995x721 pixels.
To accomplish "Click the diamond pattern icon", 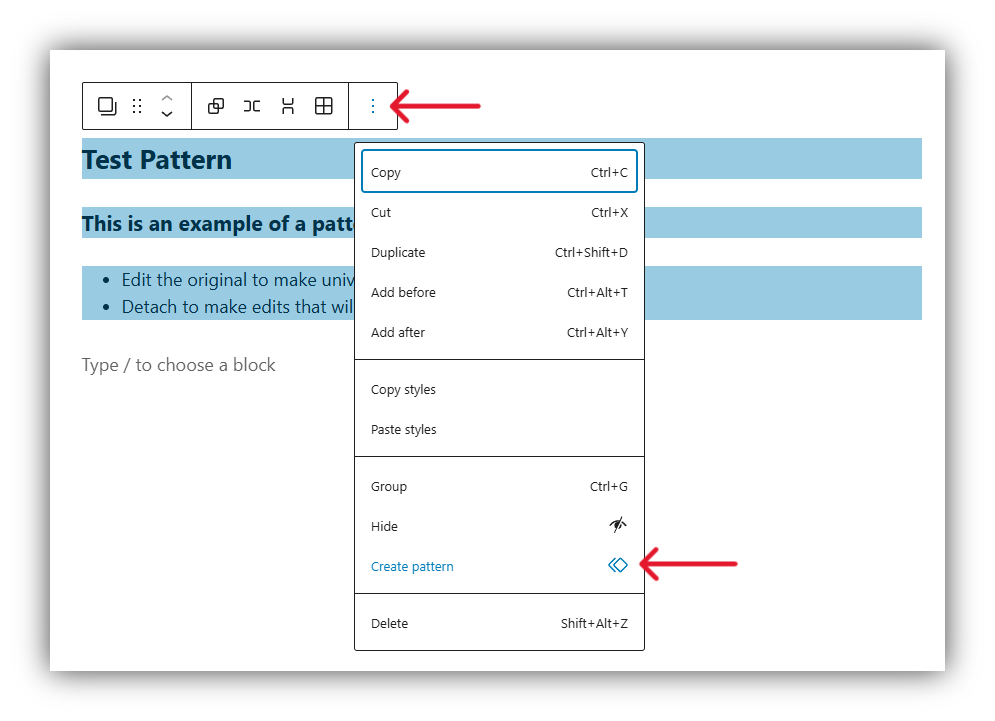I will pyautogui.click(x=617, y=565).
